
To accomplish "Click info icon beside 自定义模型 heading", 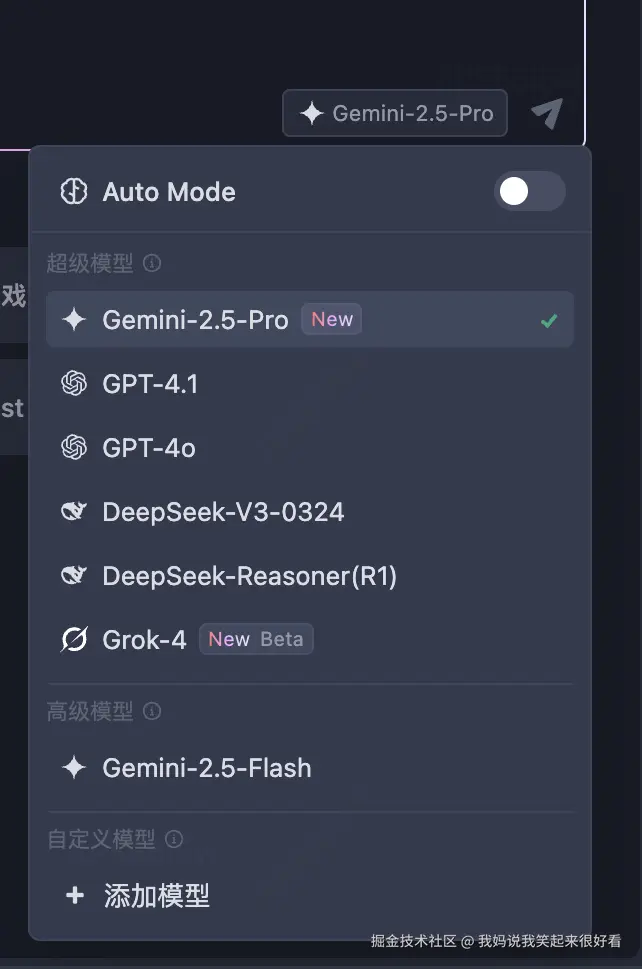I will [174, 839].
